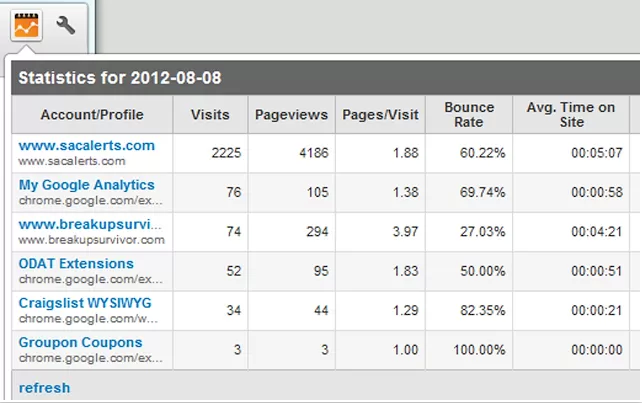Select the 1.38 pages/visit value
The height and width of the screenshot is (403, 642).
pyautogui.click(x=406, y=192)
